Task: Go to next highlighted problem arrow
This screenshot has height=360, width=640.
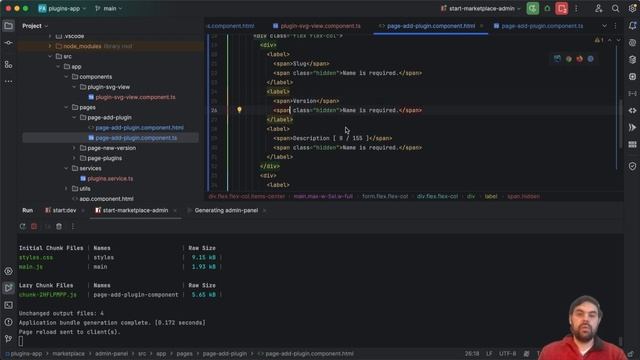Action: point(618,40)
